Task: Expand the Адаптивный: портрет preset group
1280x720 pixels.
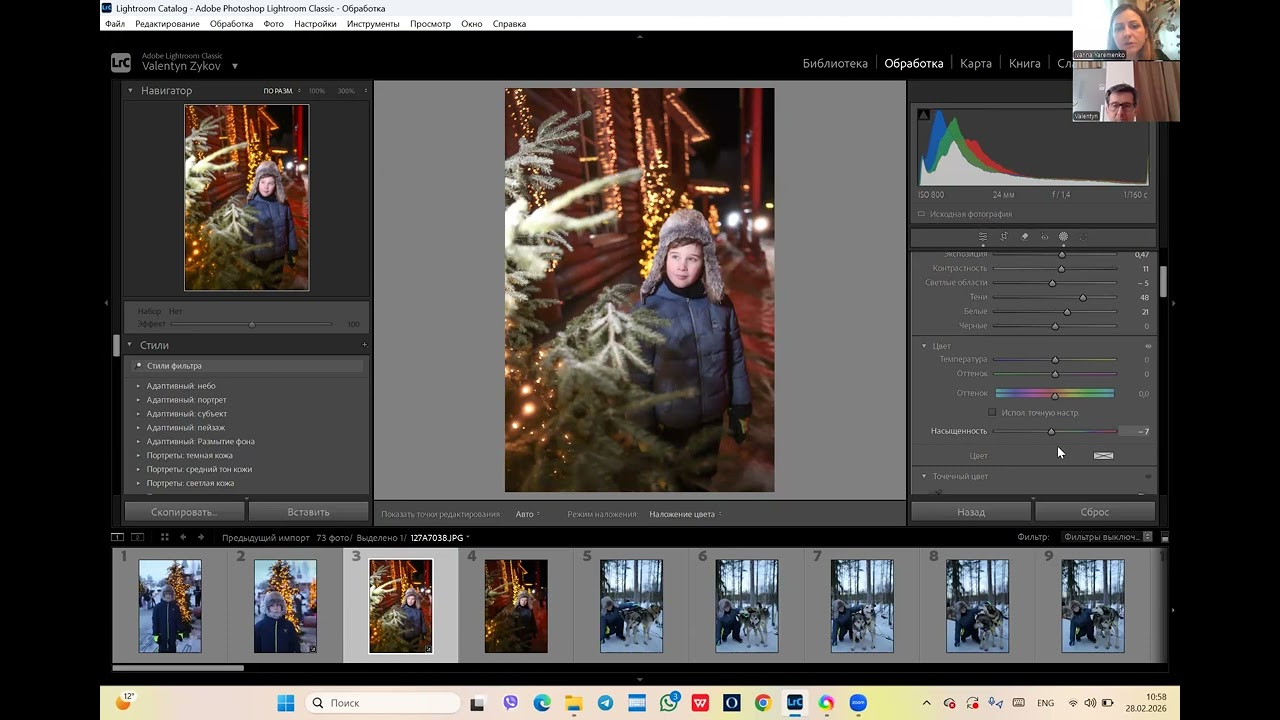Action: pyautogui.click(x=139, y=400)
